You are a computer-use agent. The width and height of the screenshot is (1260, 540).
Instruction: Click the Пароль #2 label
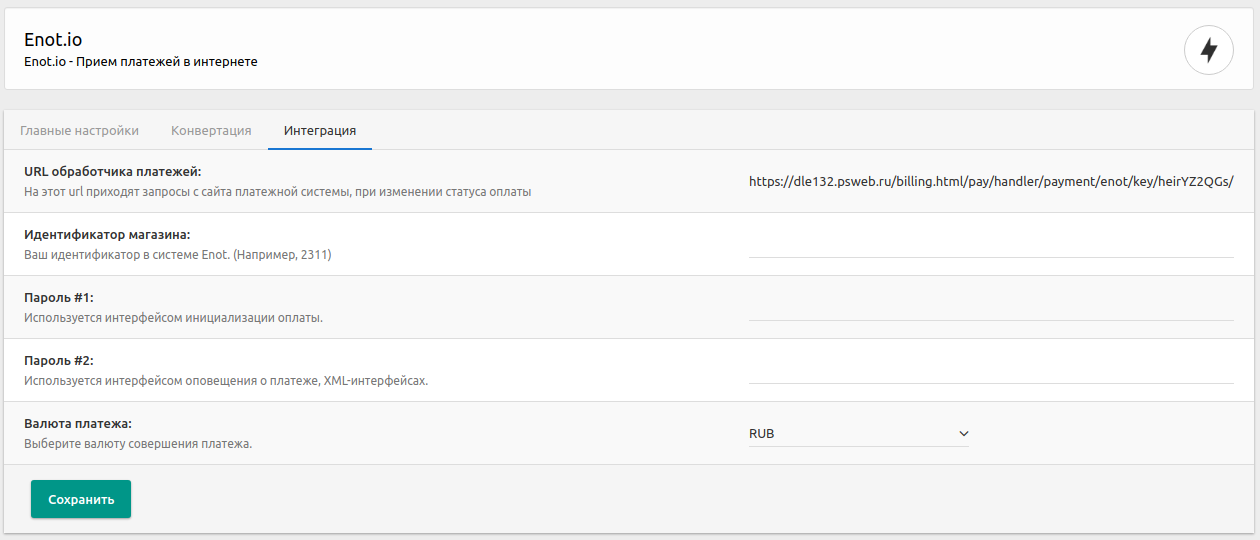coord(59,361)
